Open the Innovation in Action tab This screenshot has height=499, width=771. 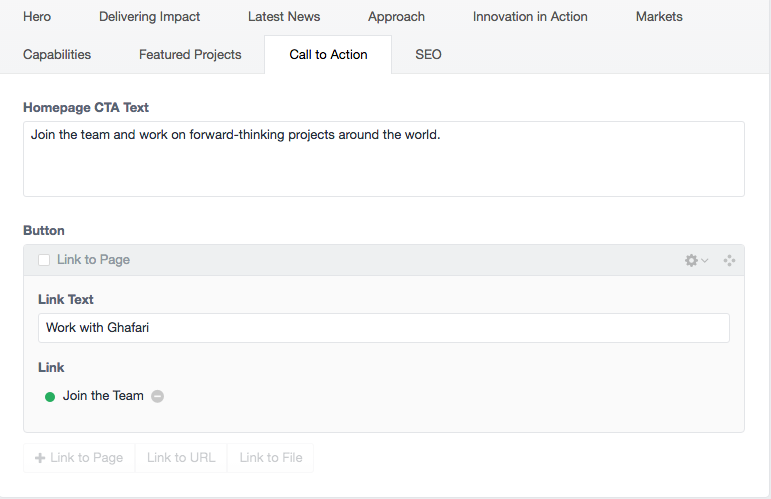tap(530, 17)
